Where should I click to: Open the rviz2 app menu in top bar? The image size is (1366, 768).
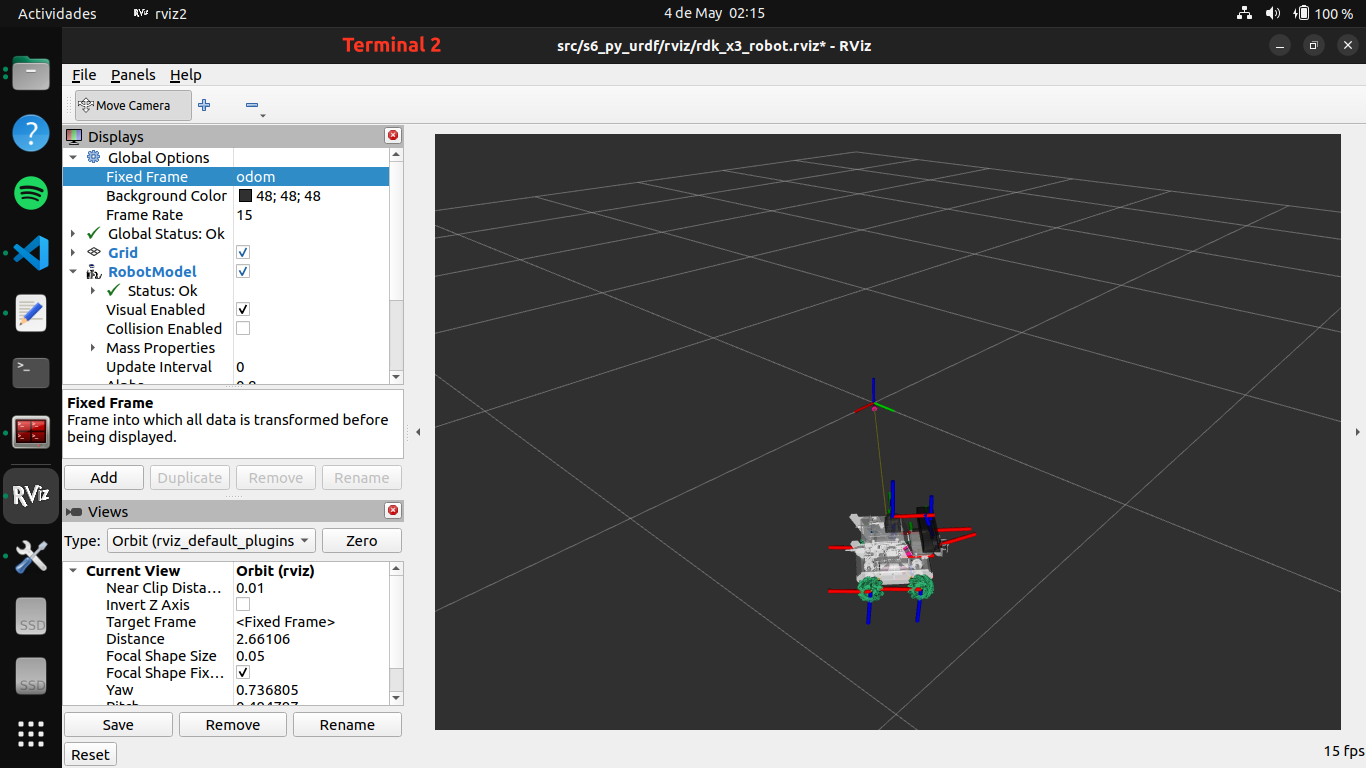point(160,13)
